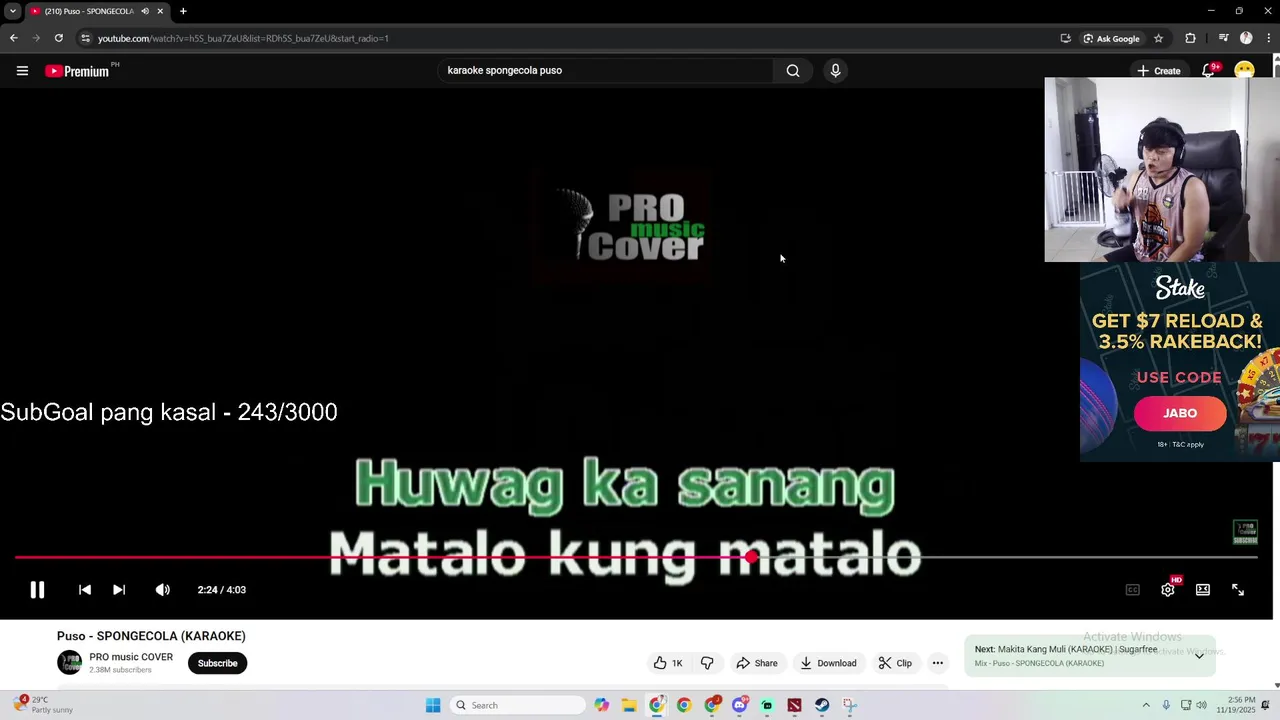Toggle closed captions on the player
Image resolution: width=1280 pixels, height=720 pixels.
pyautogui.click(x=1132, y=590)
